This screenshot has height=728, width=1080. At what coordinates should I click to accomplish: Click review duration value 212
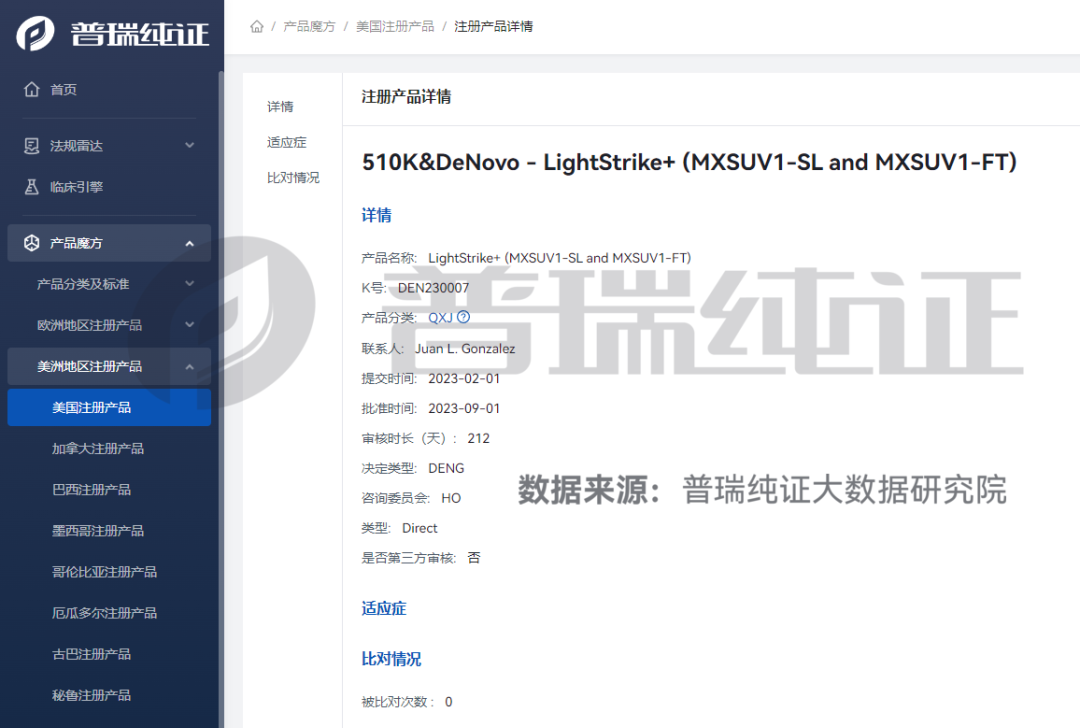click(478, 438)
